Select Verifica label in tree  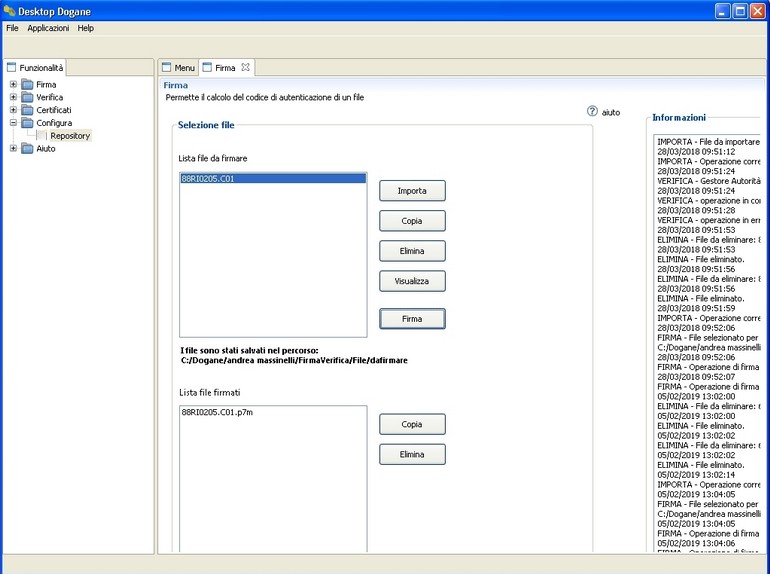(x=50, y=97)
